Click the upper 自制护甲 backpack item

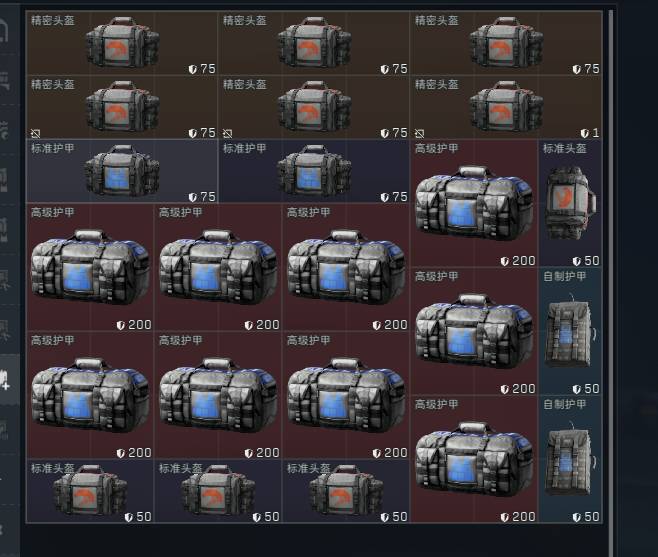point(570,332)
